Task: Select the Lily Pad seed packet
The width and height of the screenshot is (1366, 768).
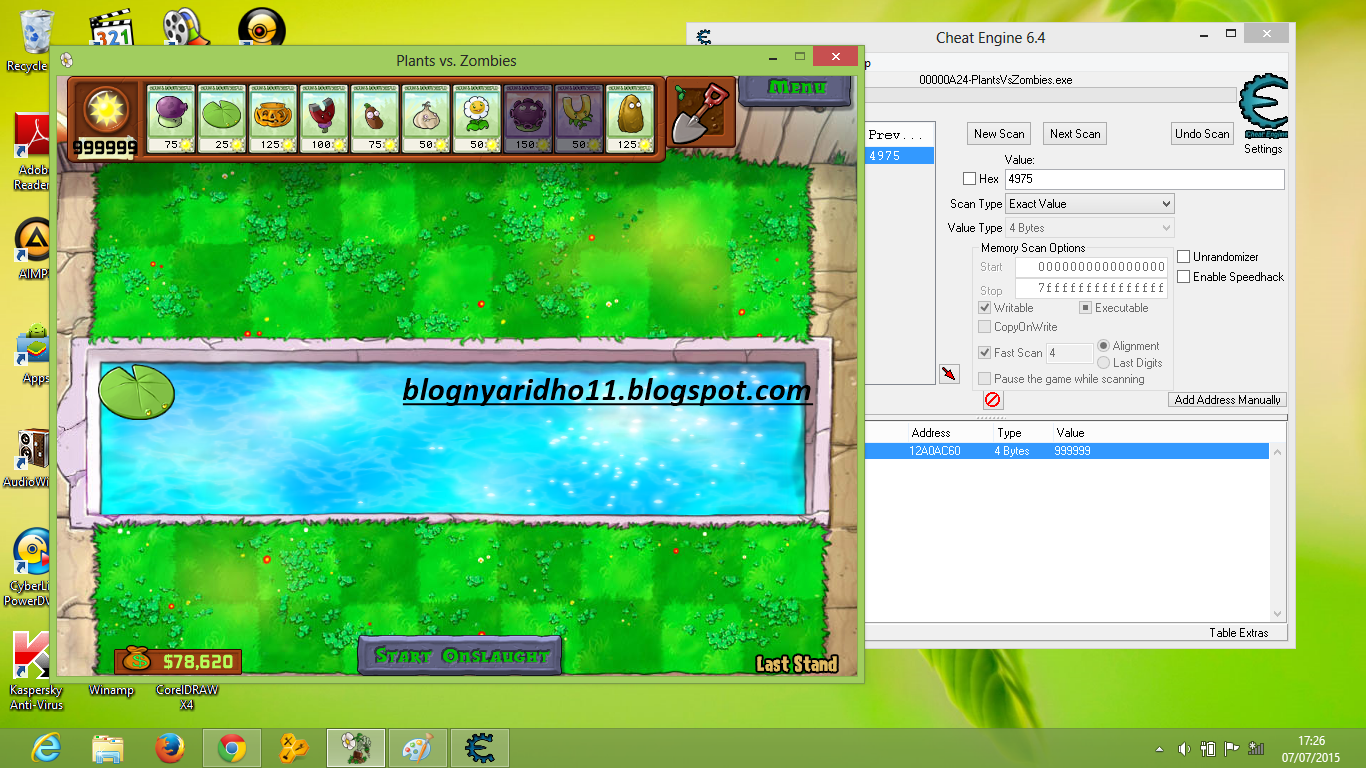Action: [222, 118]
